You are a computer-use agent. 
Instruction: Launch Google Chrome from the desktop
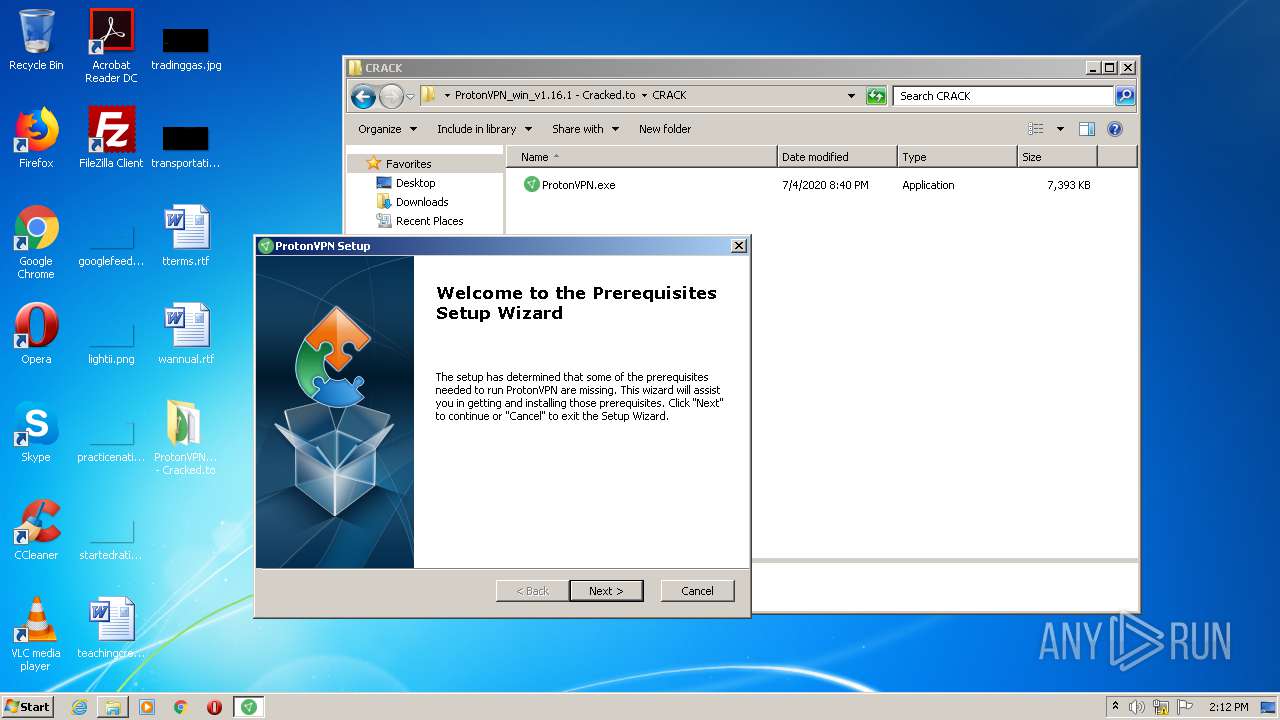[x=36, y=242]
